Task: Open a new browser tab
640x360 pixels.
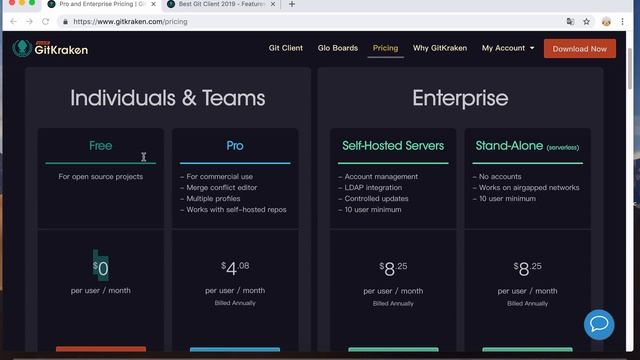Action: [x=292, y=4]
